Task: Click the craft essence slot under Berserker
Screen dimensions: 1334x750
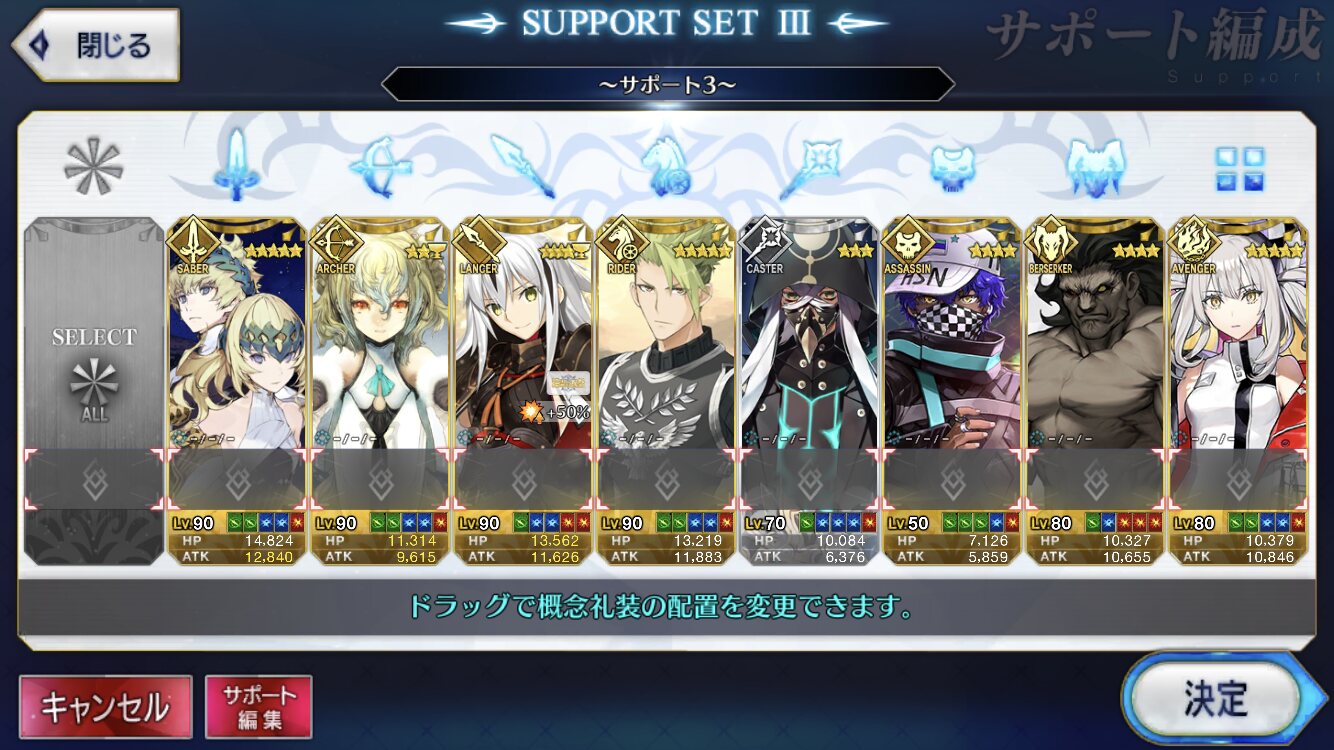Action: point(1095,479)
